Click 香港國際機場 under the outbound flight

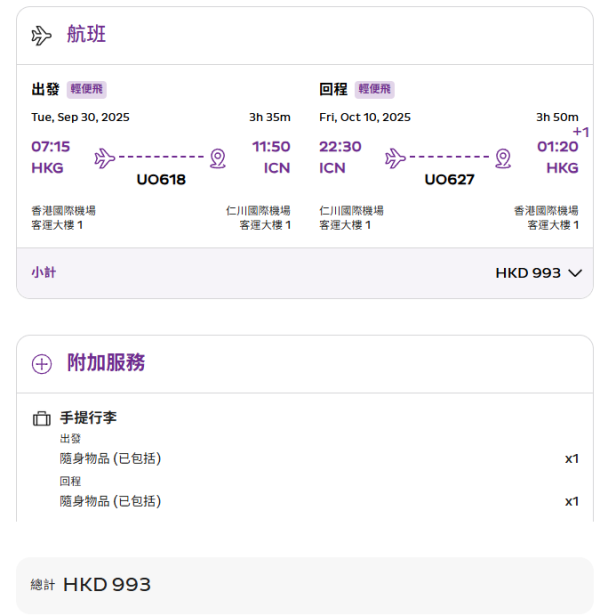pos(64,211)
